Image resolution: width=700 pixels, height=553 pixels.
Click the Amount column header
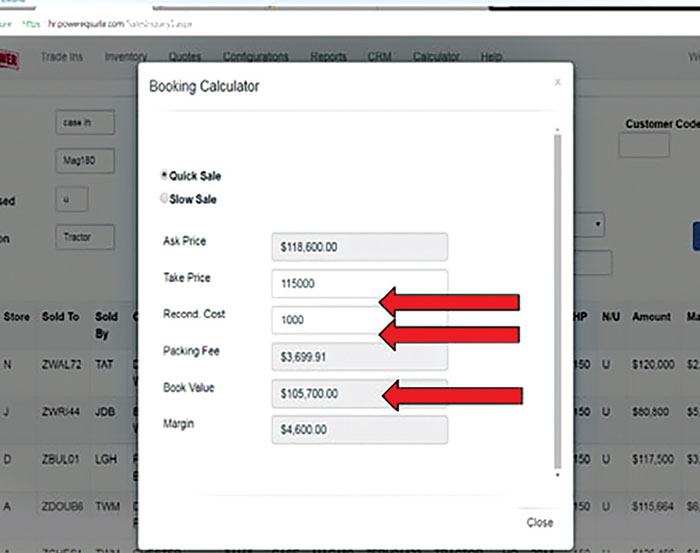point(651,317)
